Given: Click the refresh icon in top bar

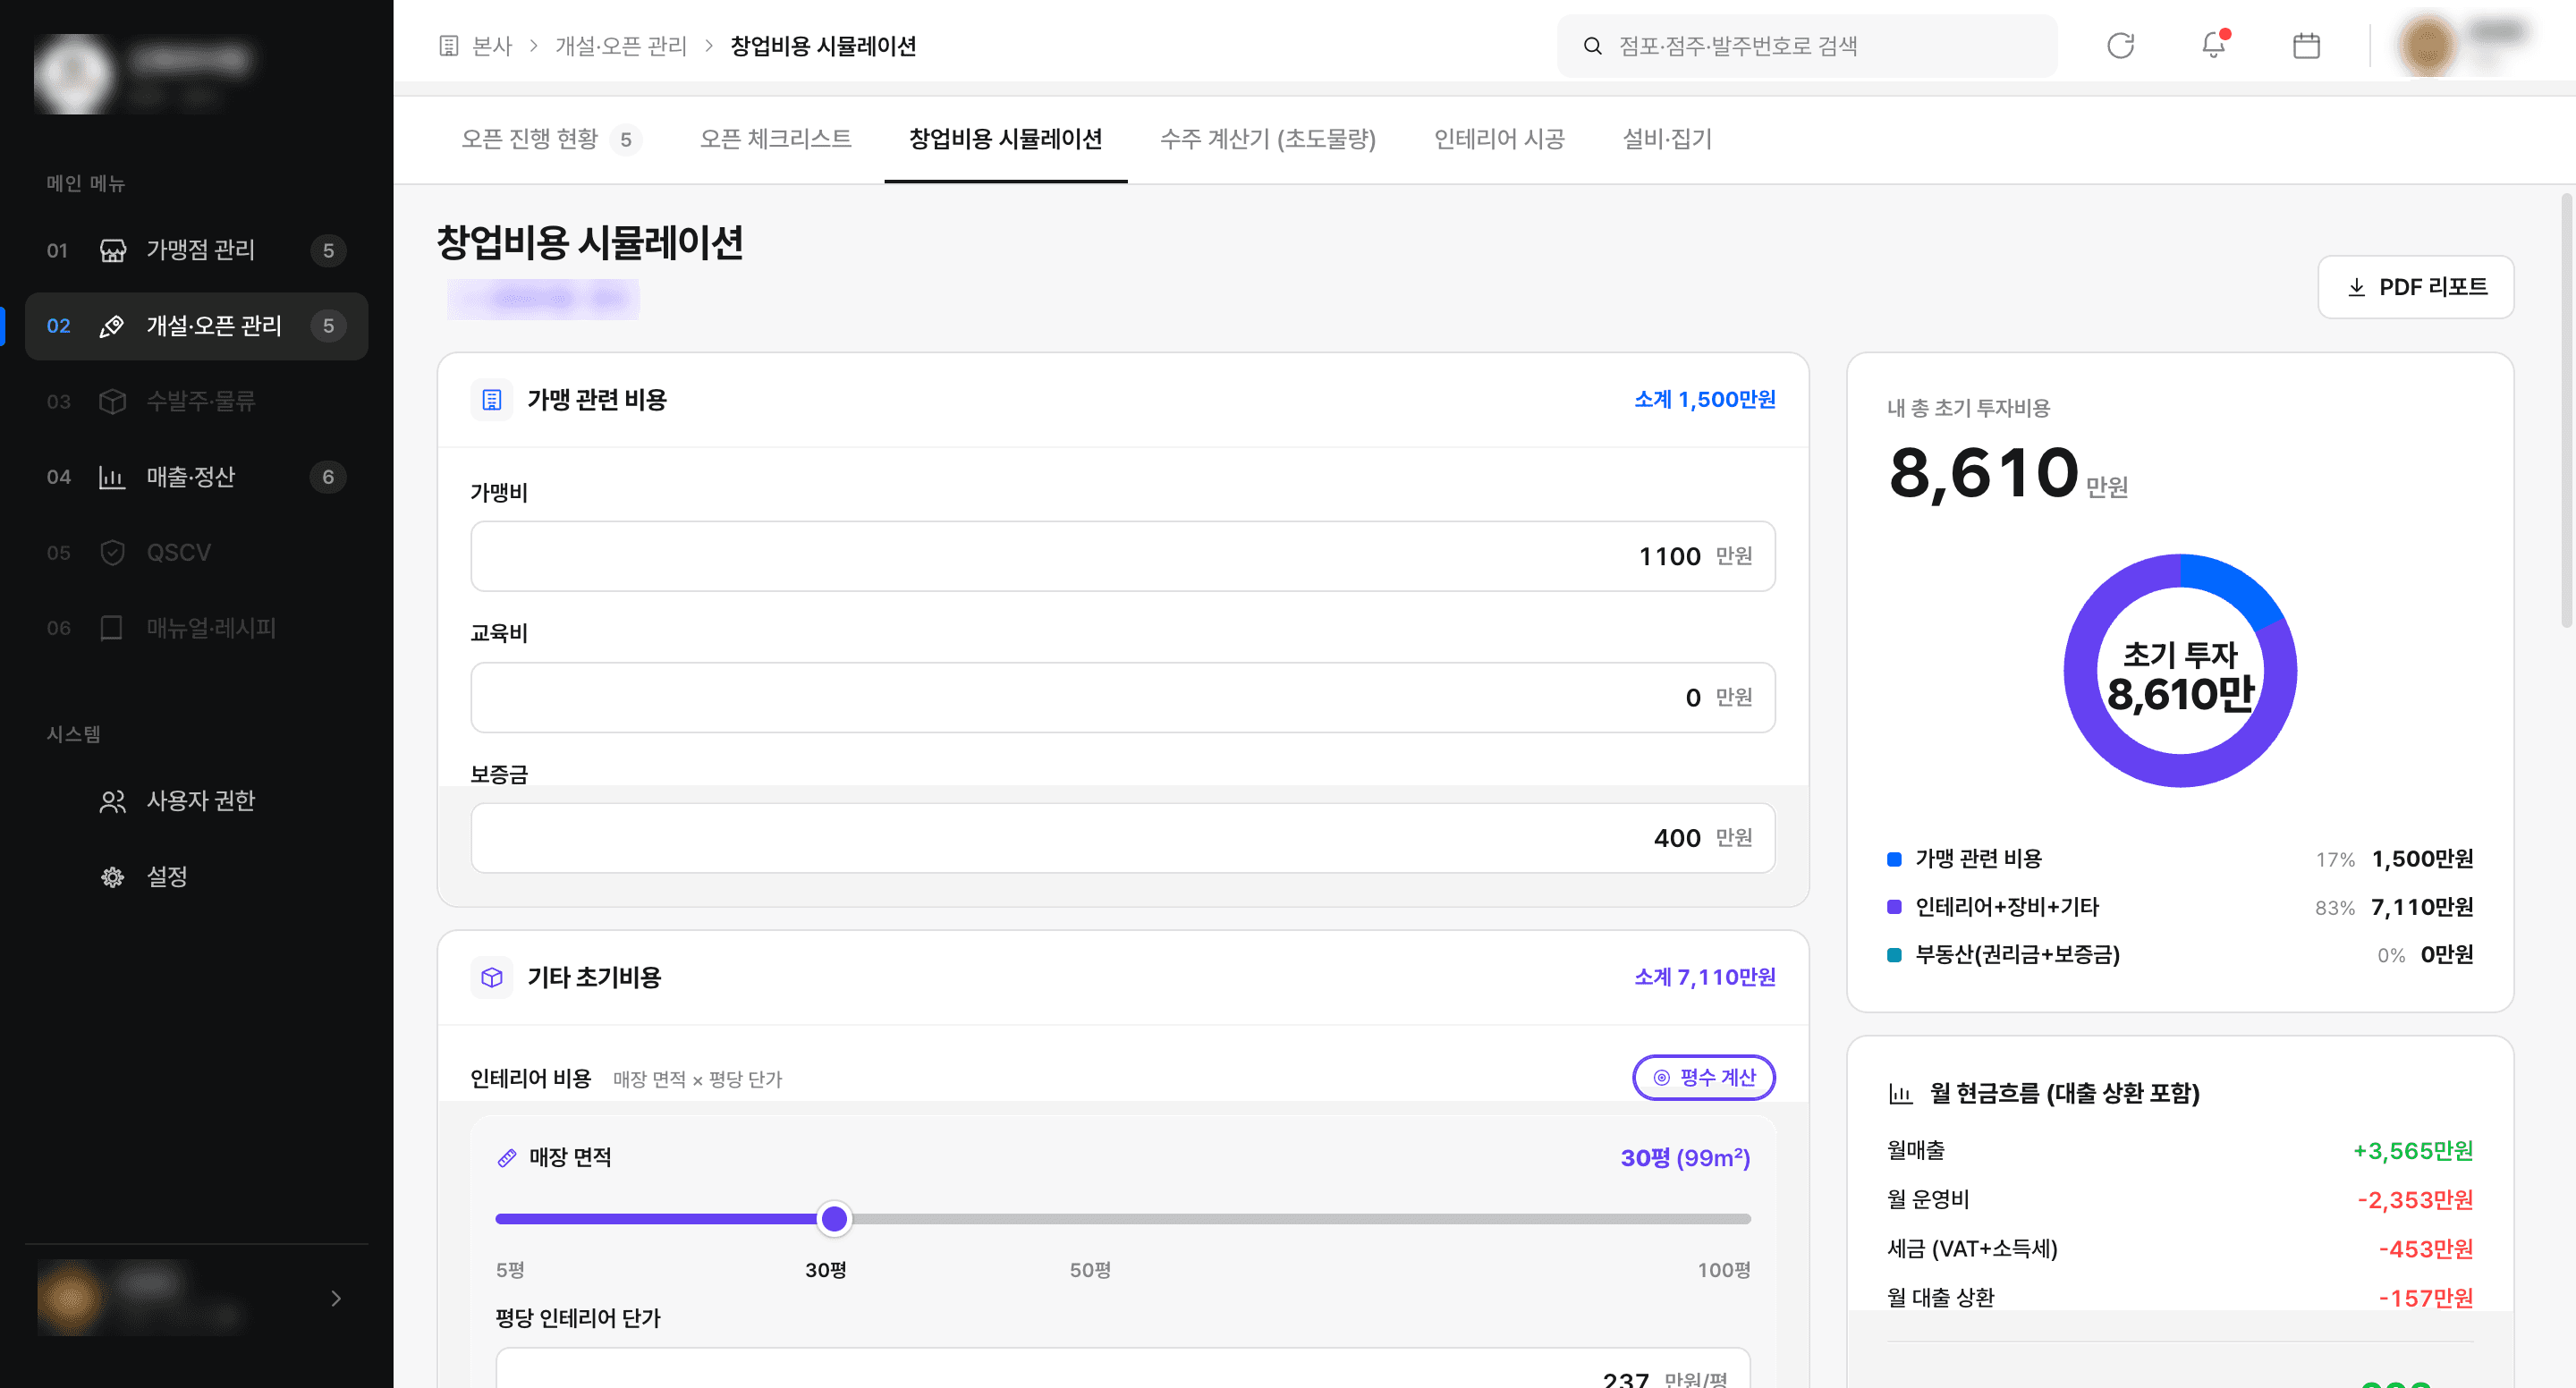Looking at the screenshot, I should click(2120, 46).
